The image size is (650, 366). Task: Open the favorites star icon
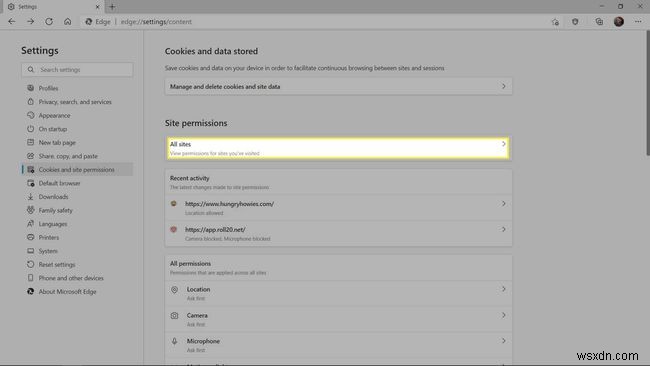[555, 22]
